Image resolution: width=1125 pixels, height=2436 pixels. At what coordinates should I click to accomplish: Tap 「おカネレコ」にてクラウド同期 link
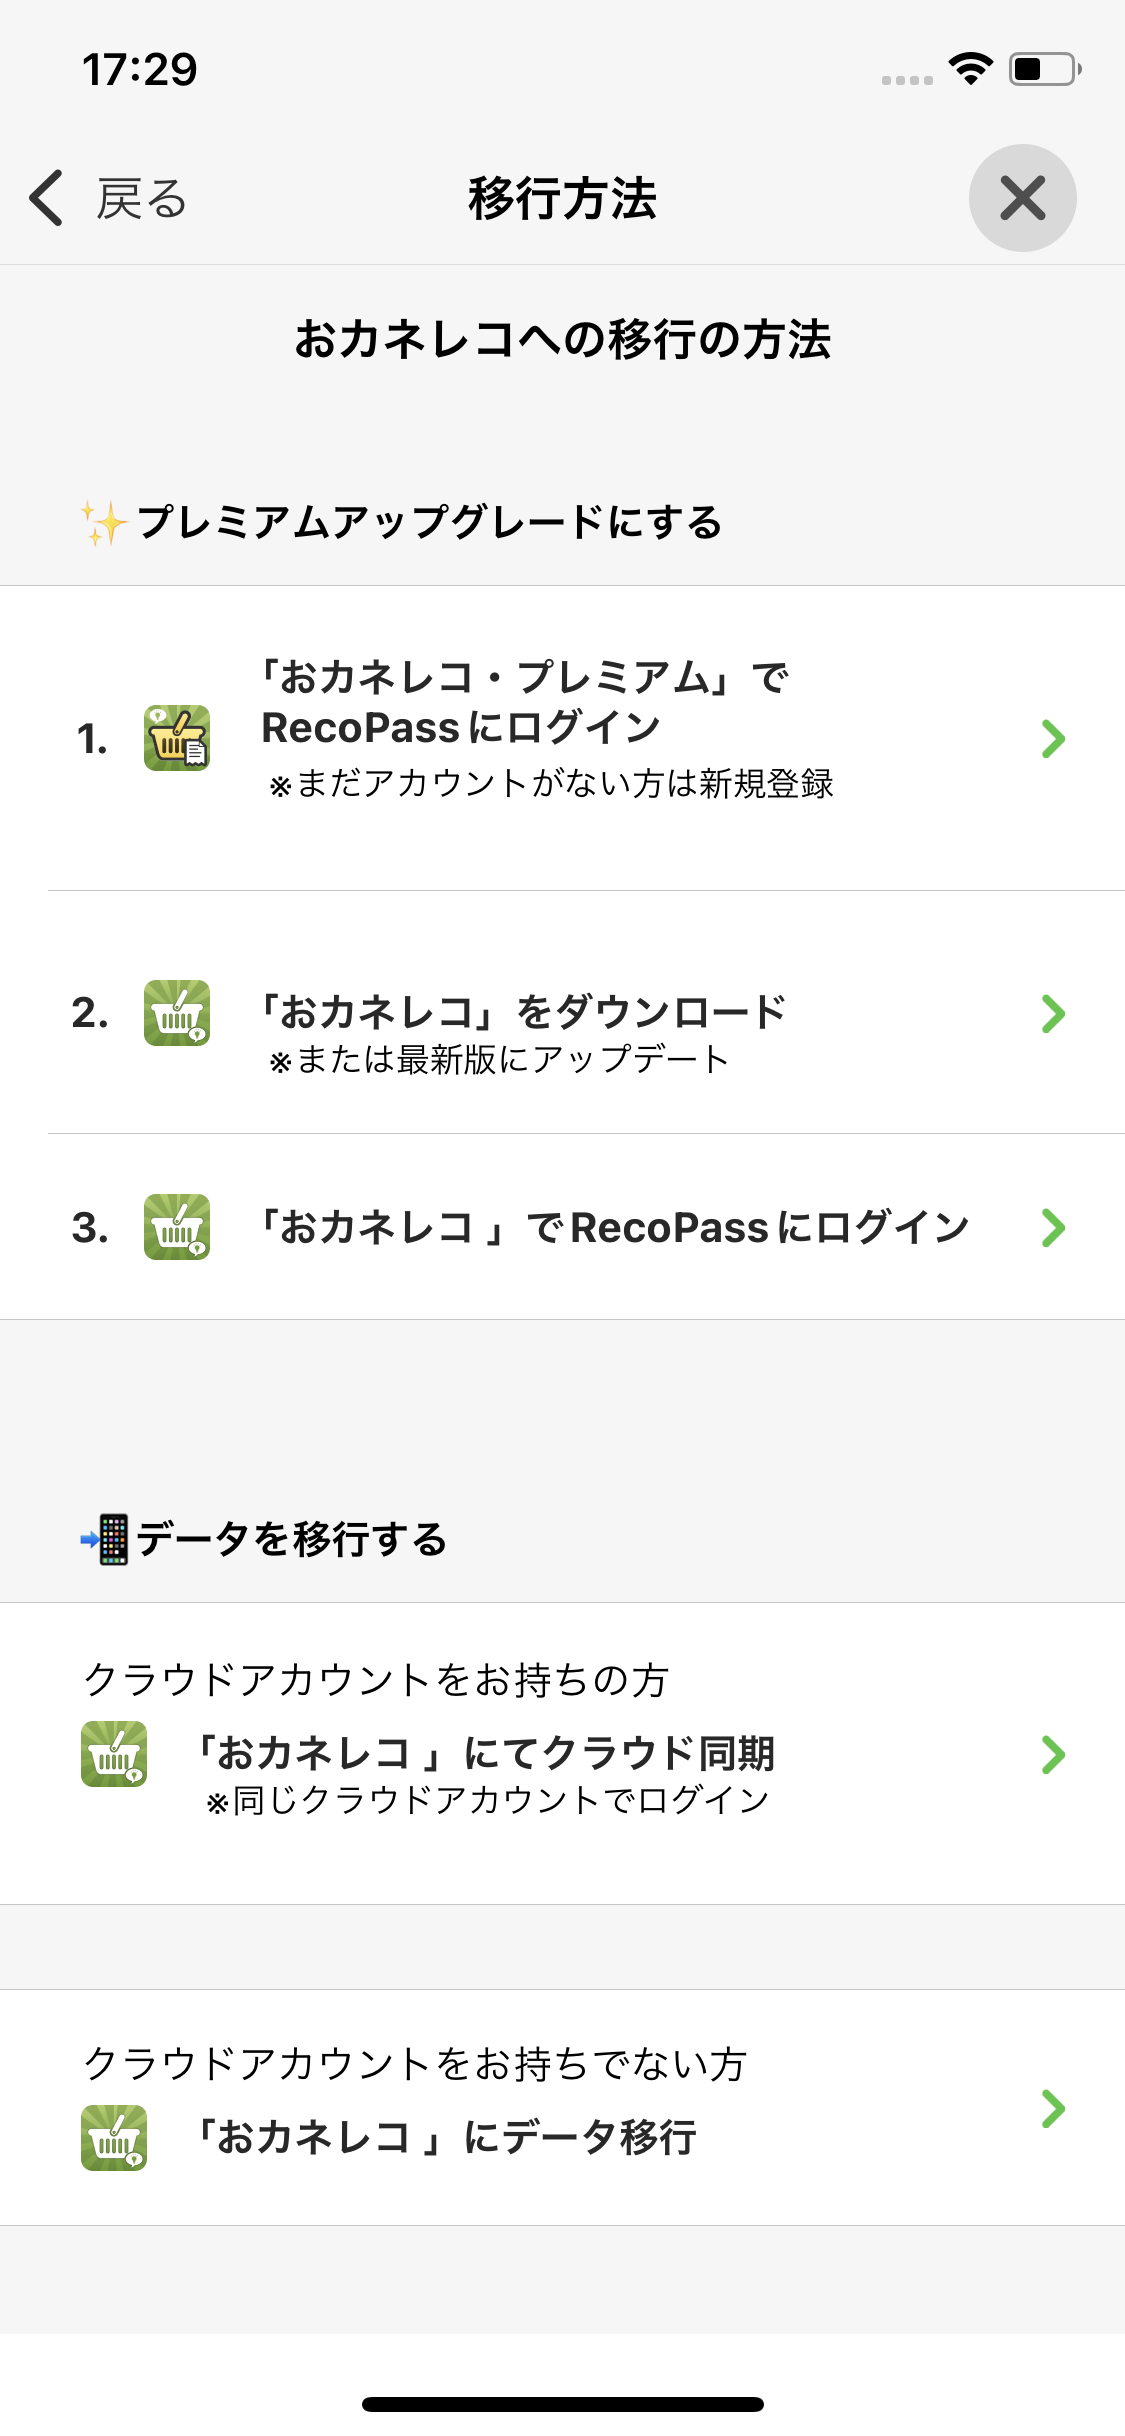[x=485, y=1754]
